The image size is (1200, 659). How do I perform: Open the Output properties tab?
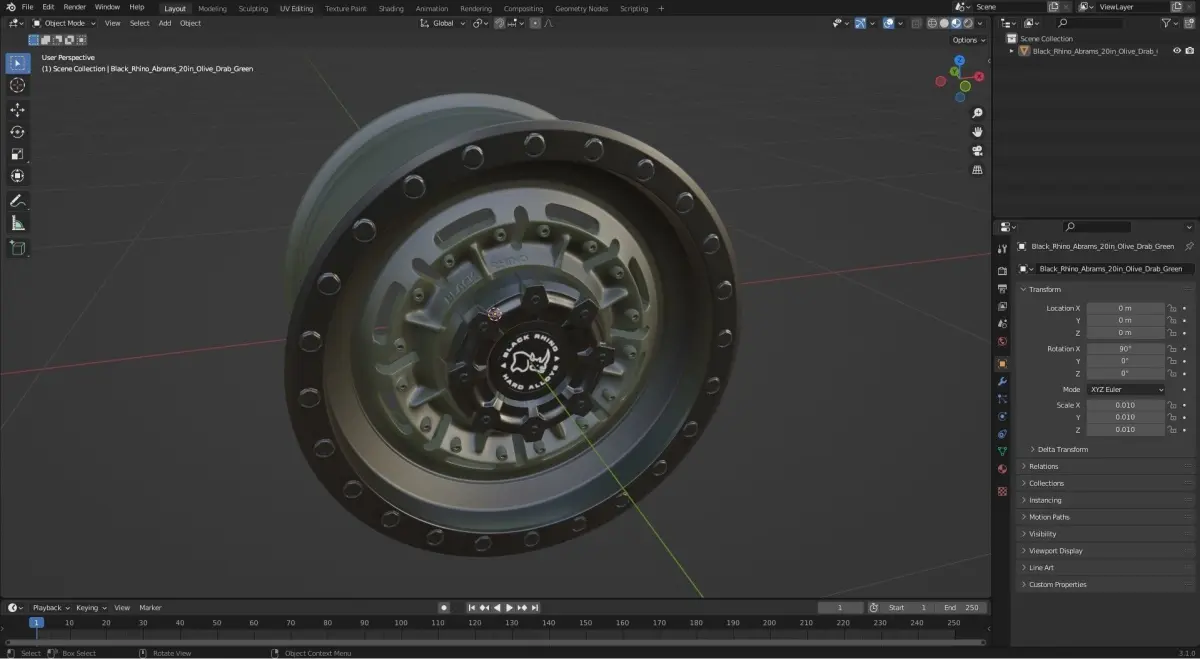point(1002,289)
